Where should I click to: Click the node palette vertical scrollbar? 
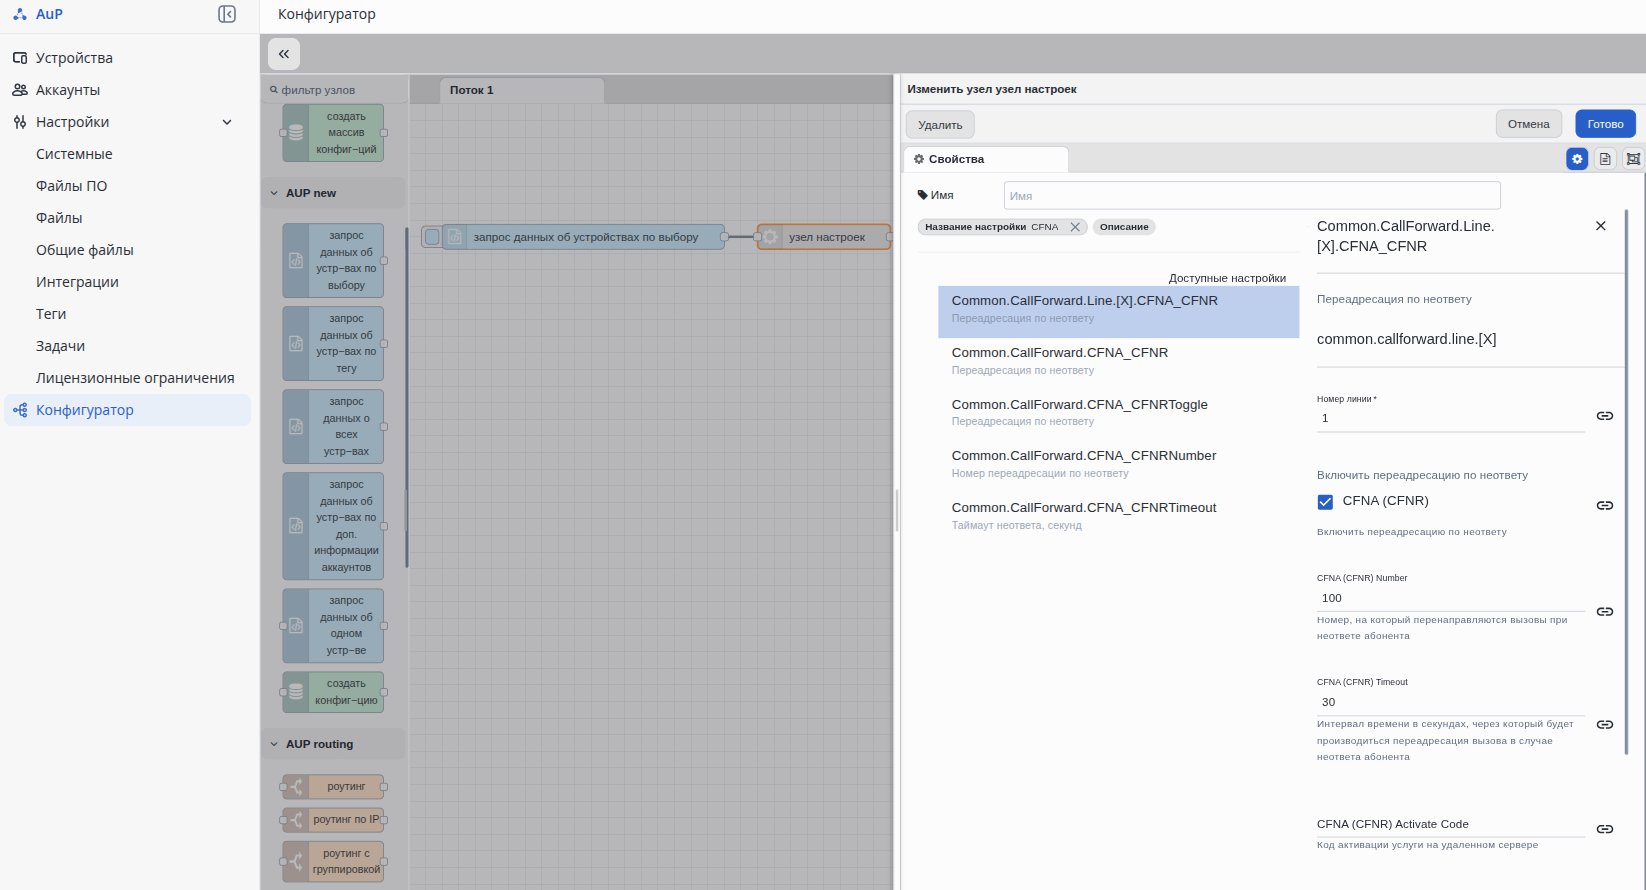(406, 398)
